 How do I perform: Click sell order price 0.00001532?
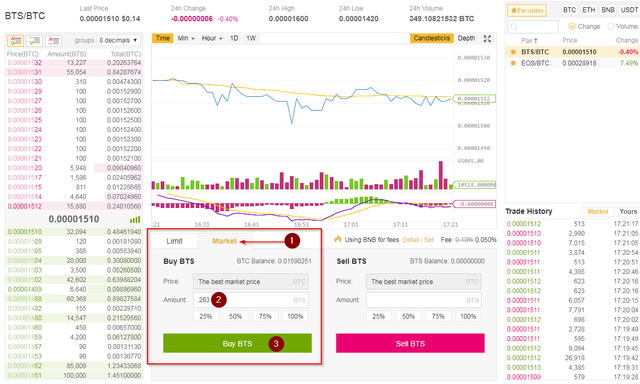point(24,62)
